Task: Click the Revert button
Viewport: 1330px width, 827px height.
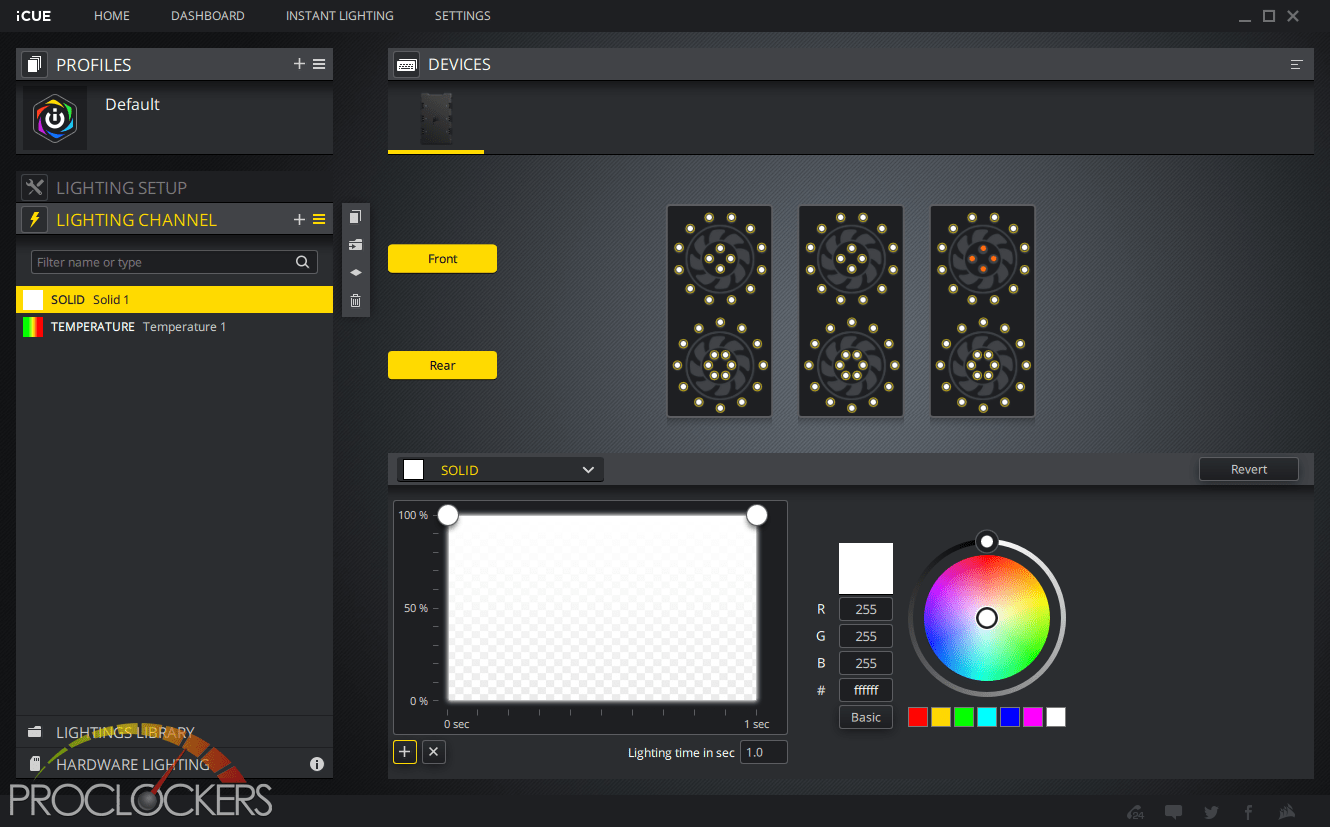Action: (1249, 469)
